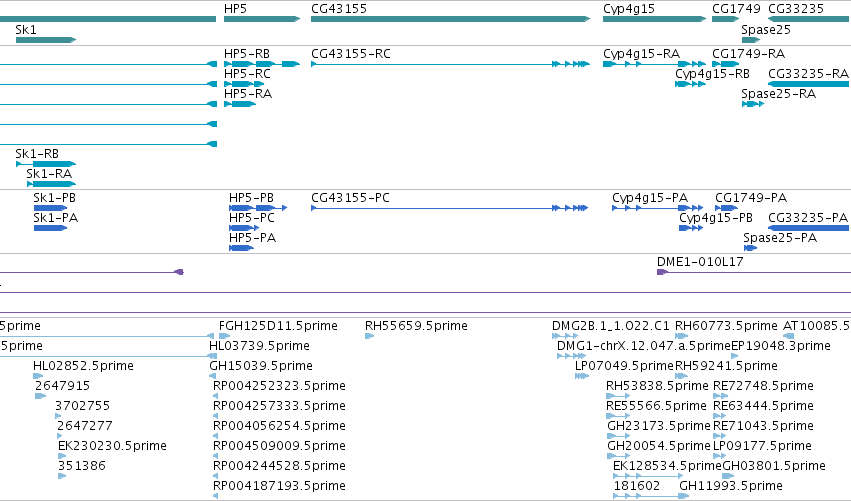This screenshot has width=851, height=501.
Task: Click transcript CG43155-RC label
Action: (x=351, y=54)
